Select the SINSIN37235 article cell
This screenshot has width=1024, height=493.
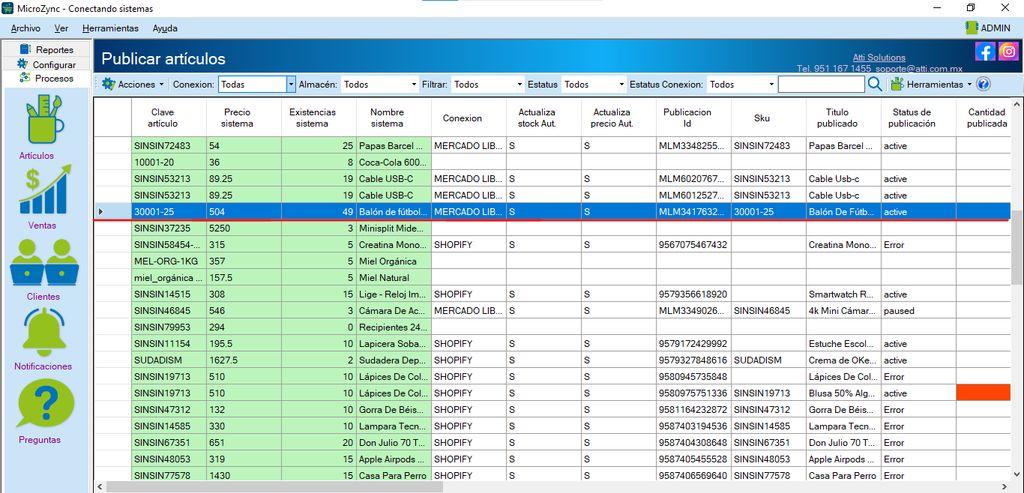coord(169,229)
